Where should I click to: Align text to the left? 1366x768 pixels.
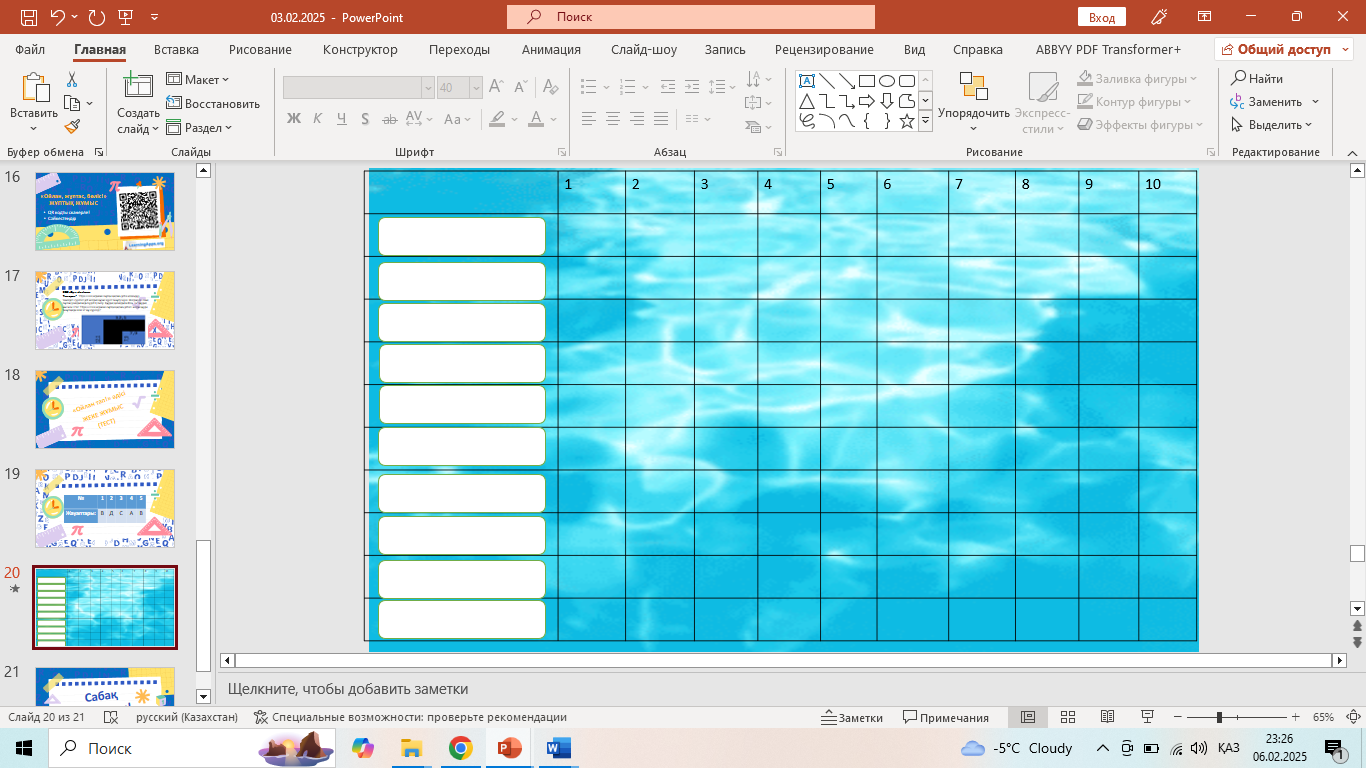pyautogui.click(x=588, y=118)
